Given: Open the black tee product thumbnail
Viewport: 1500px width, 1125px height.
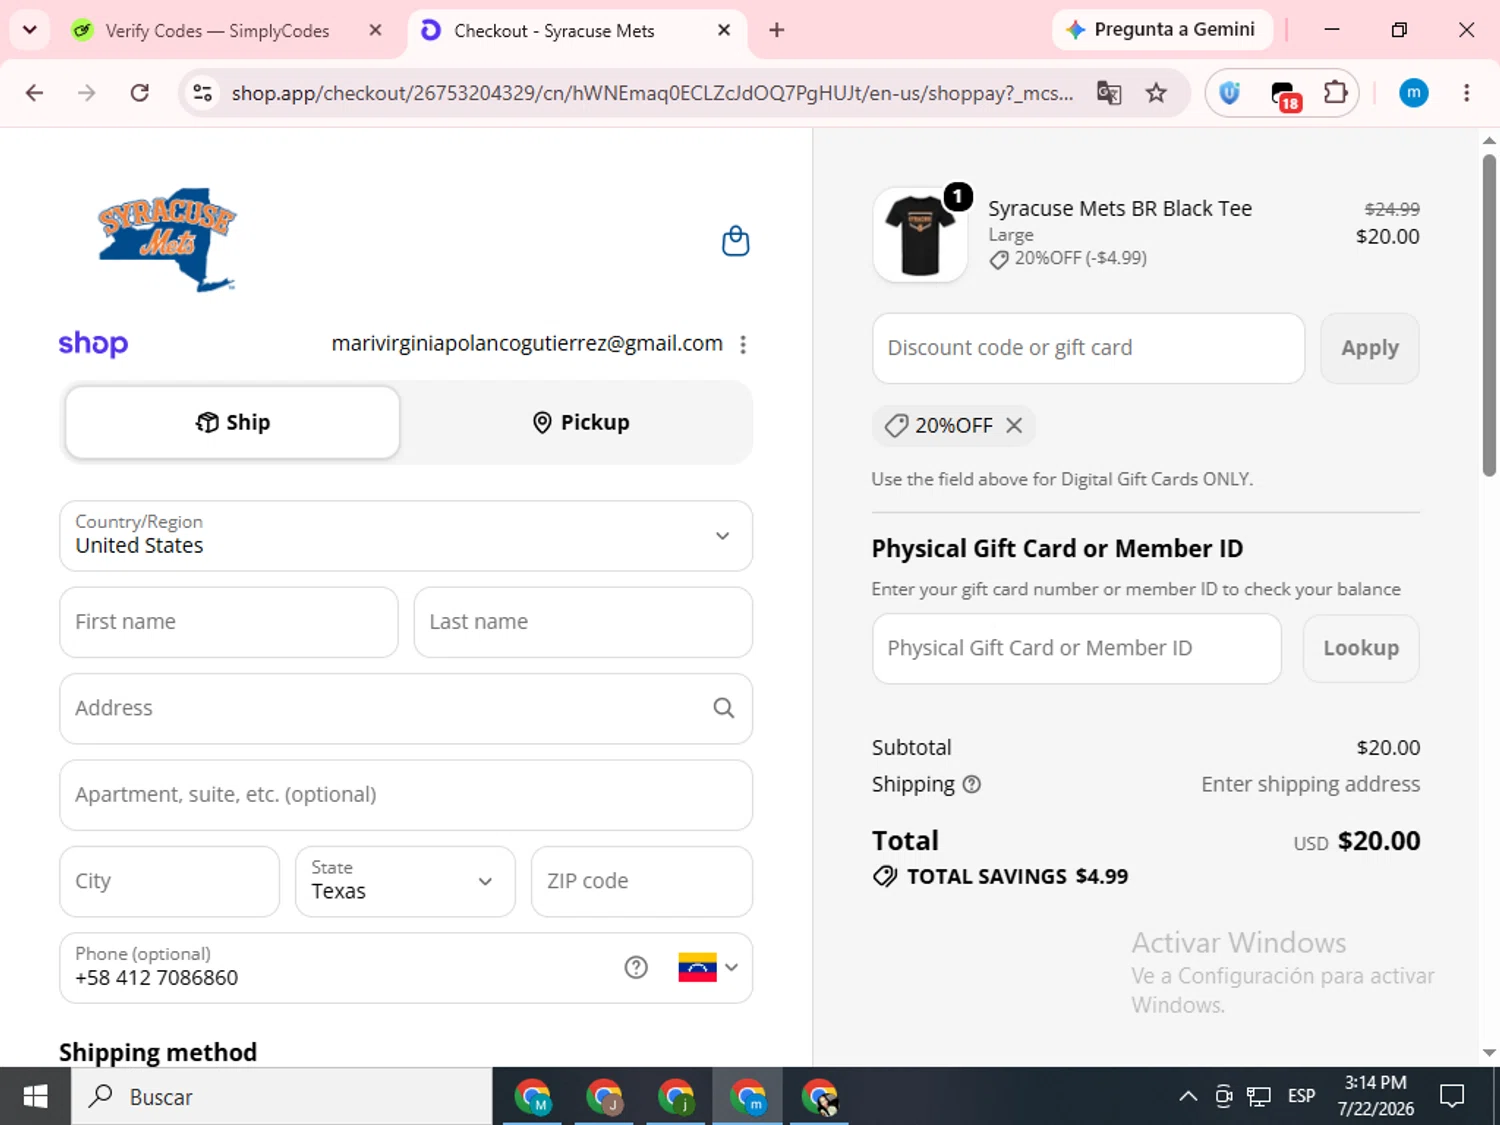Looking at the screenshot, I should (x=920, y=236).
